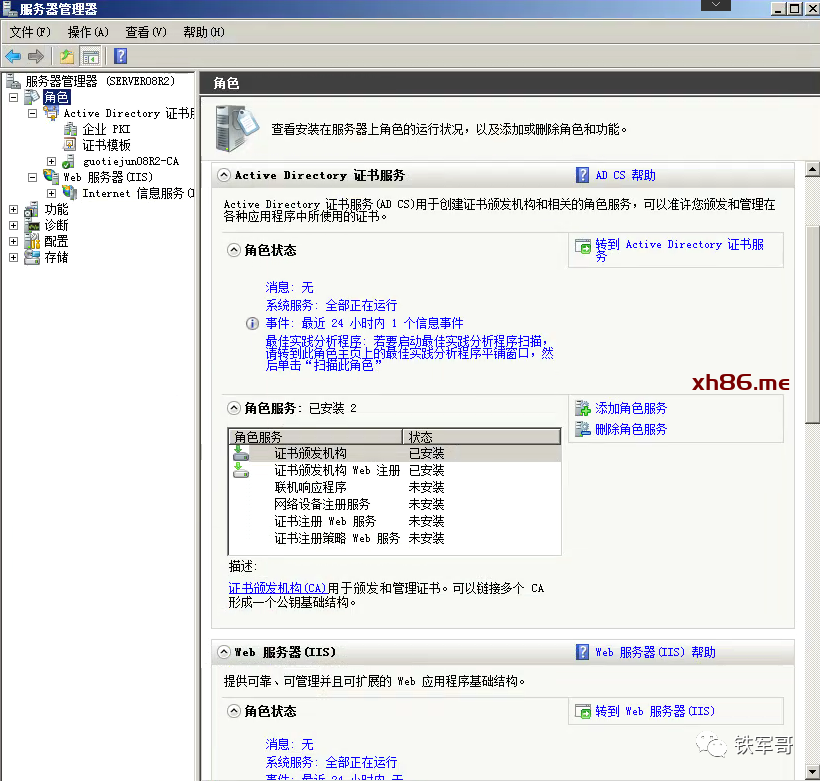The width and height of the screenshot is (820, 781).
Task: Click the scrollbar down arrow
Action: point(812,772)
